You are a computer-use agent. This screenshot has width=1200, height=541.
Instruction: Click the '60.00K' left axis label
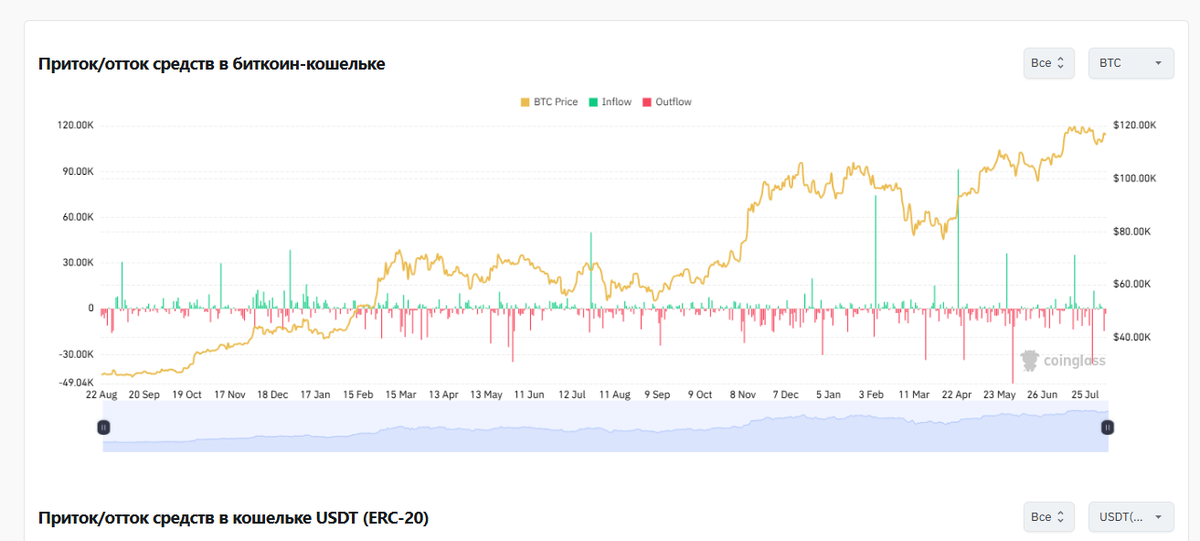tap(78, 217)
